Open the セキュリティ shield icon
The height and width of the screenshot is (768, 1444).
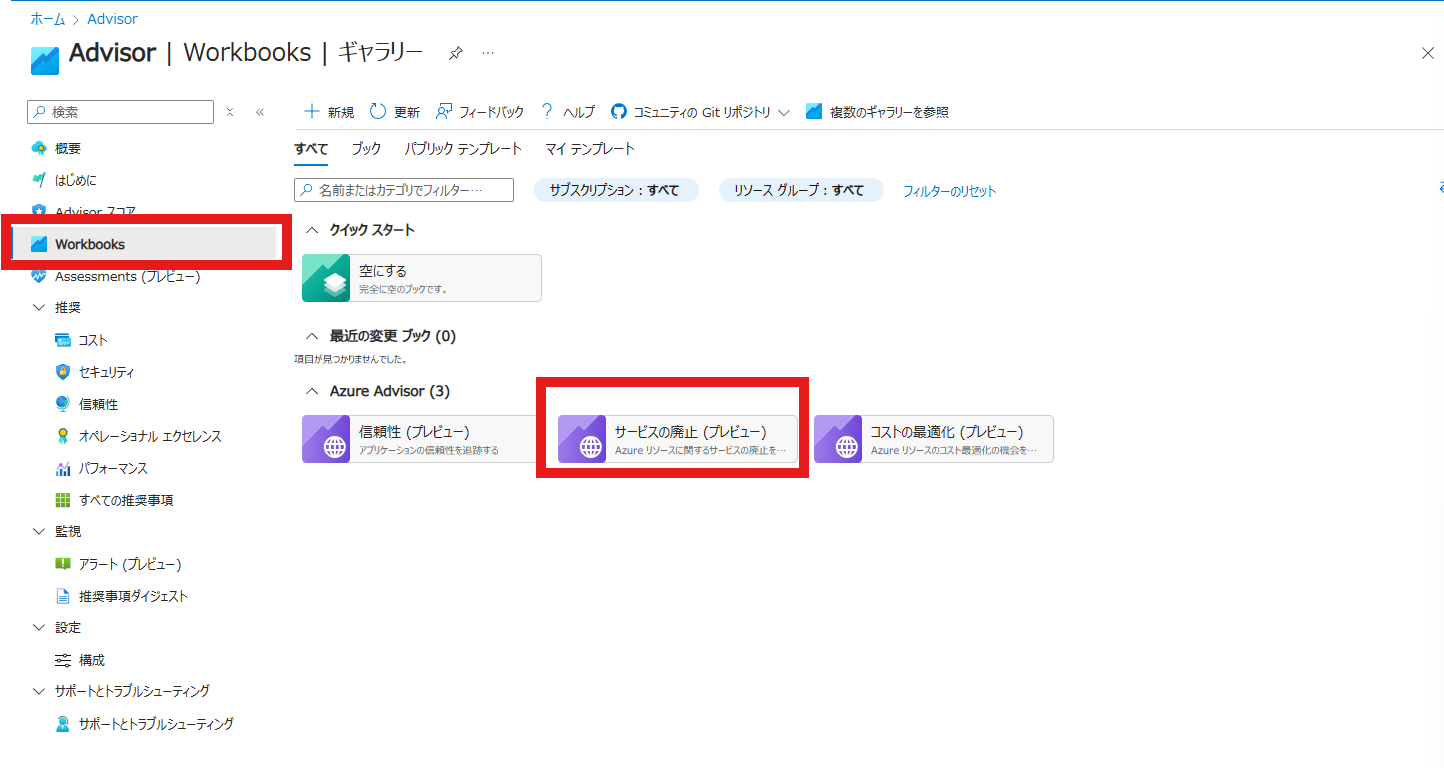point(63,372)
